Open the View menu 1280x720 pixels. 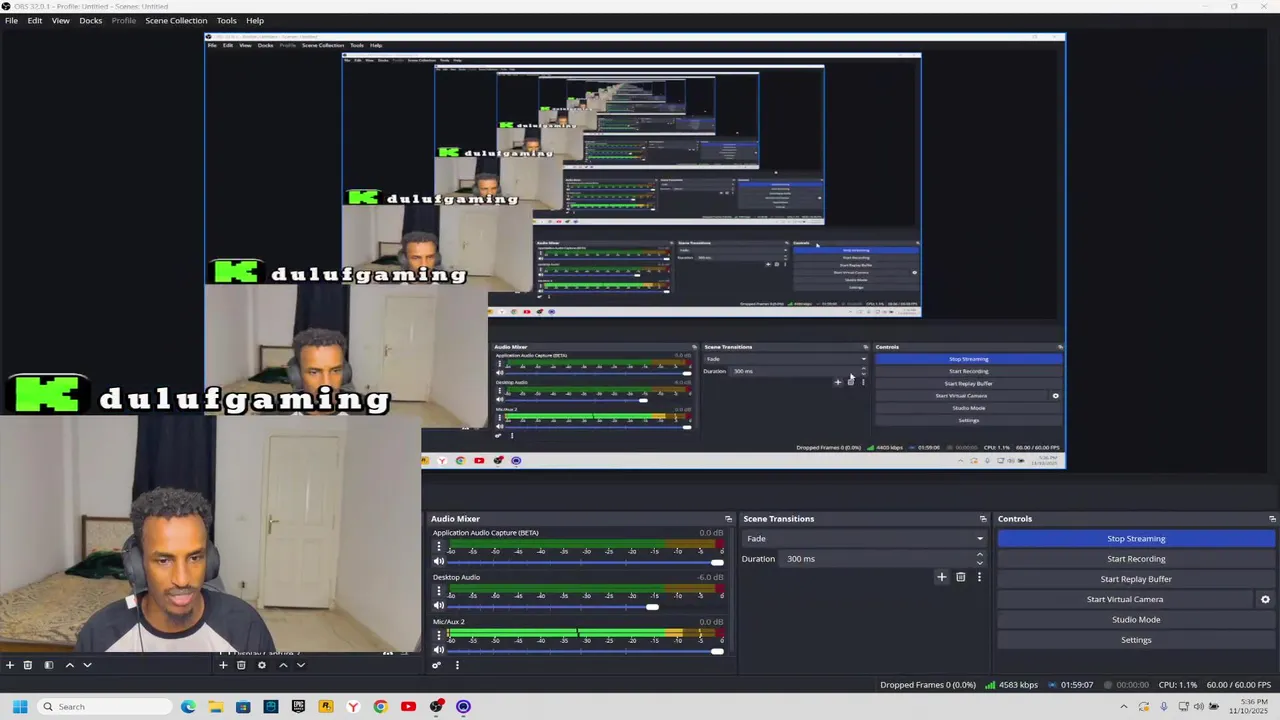(x=60, y=20)
